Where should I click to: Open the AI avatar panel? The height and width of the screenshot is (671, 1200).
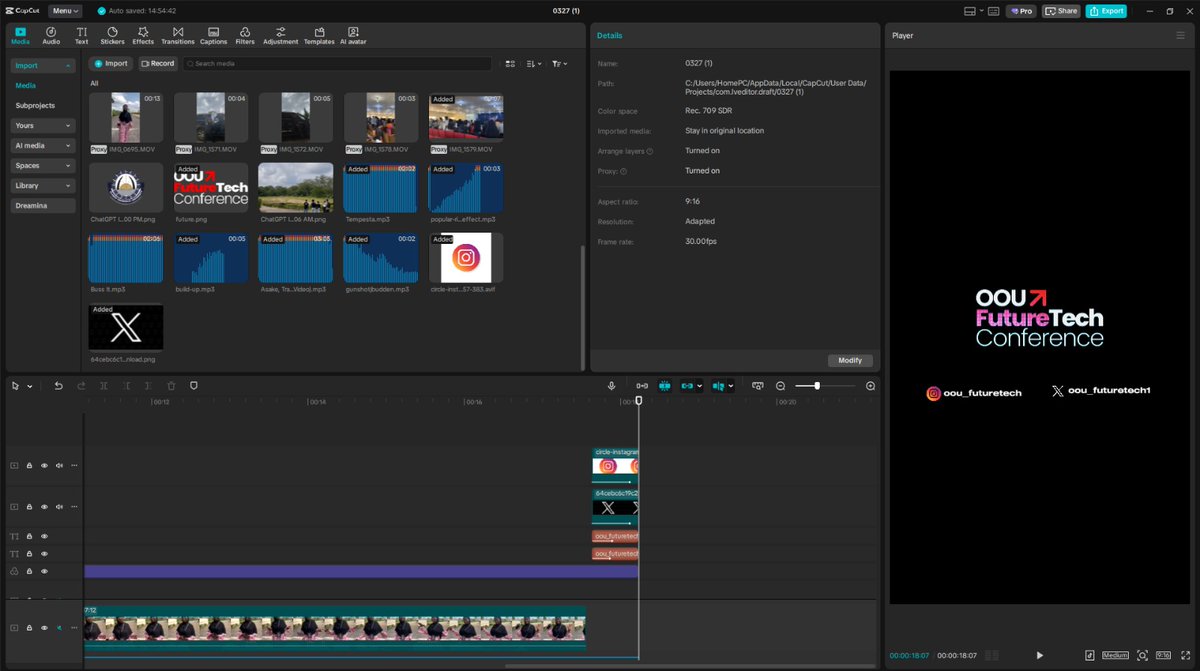pyautogui.click(x=353, y=36)
